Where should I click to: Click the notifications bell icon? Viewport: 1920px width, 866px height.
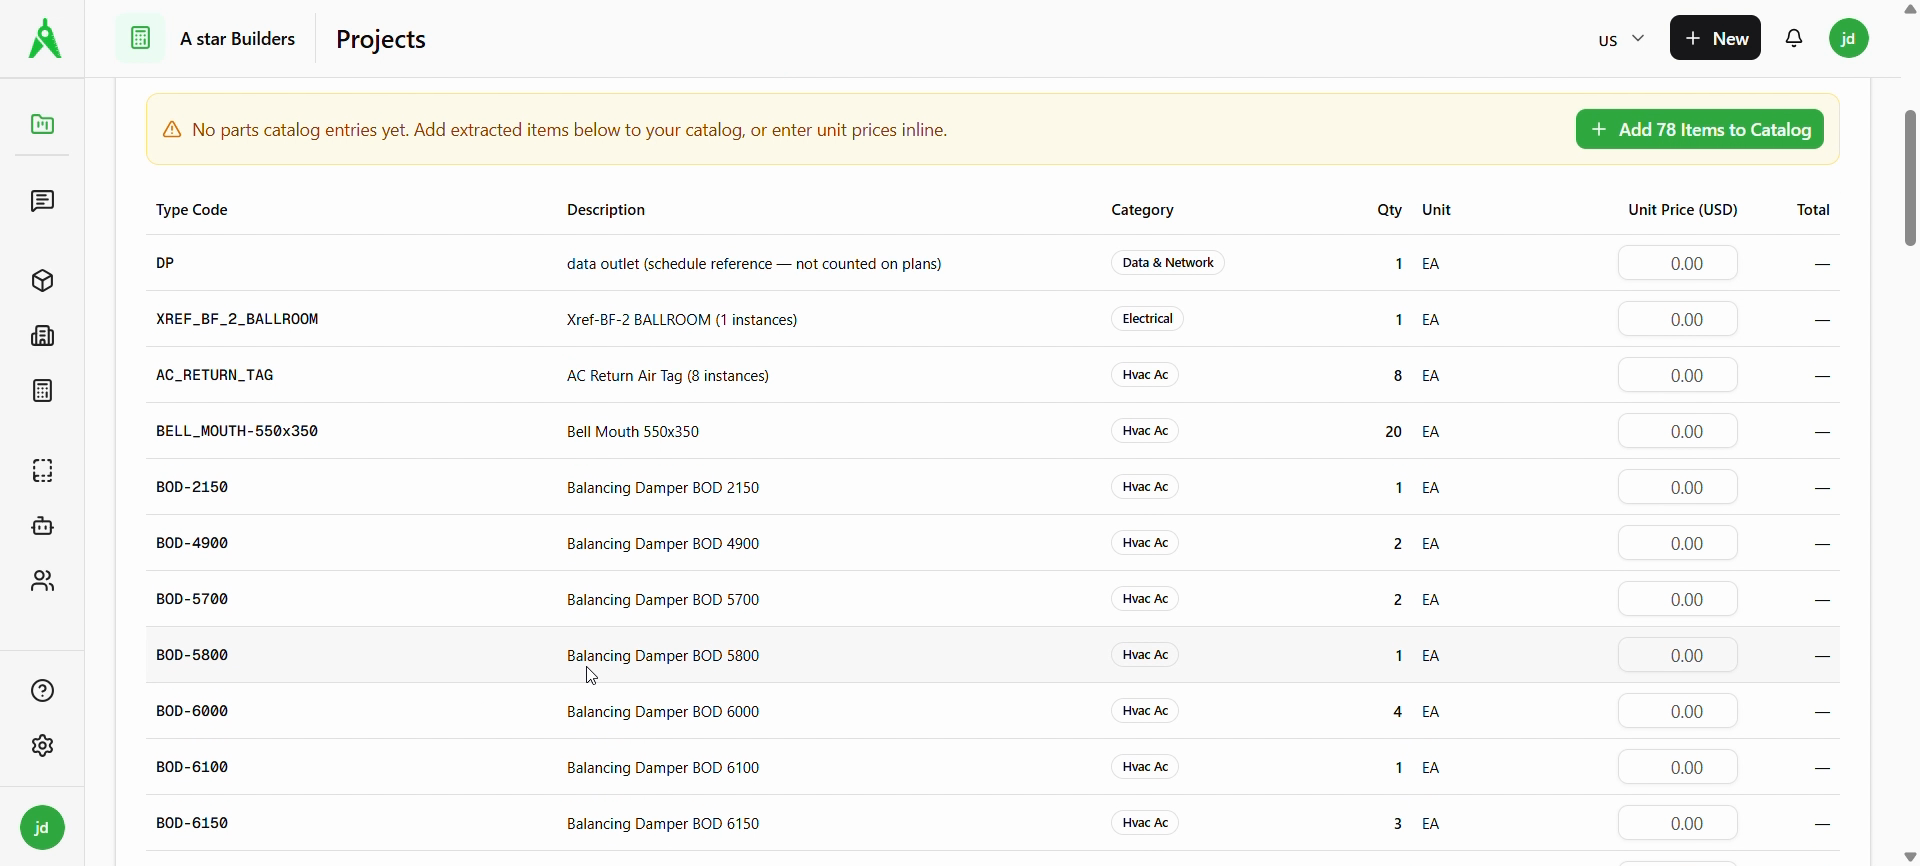point(1795,39)
